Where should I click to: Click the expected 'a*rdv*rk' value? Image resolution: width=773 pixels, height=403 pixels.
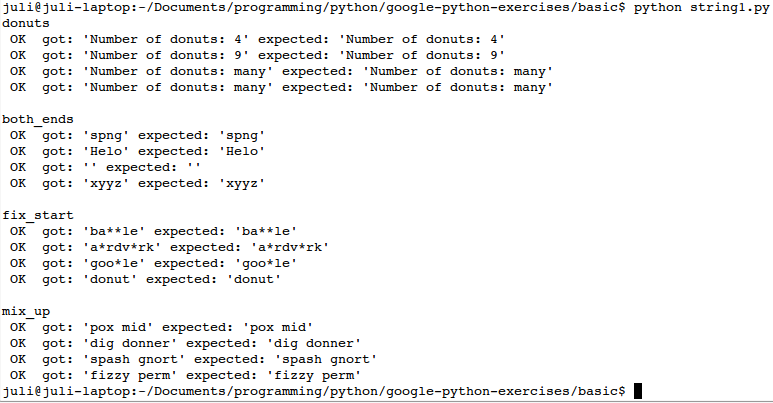pyautogui.click(x=289, y=247)
